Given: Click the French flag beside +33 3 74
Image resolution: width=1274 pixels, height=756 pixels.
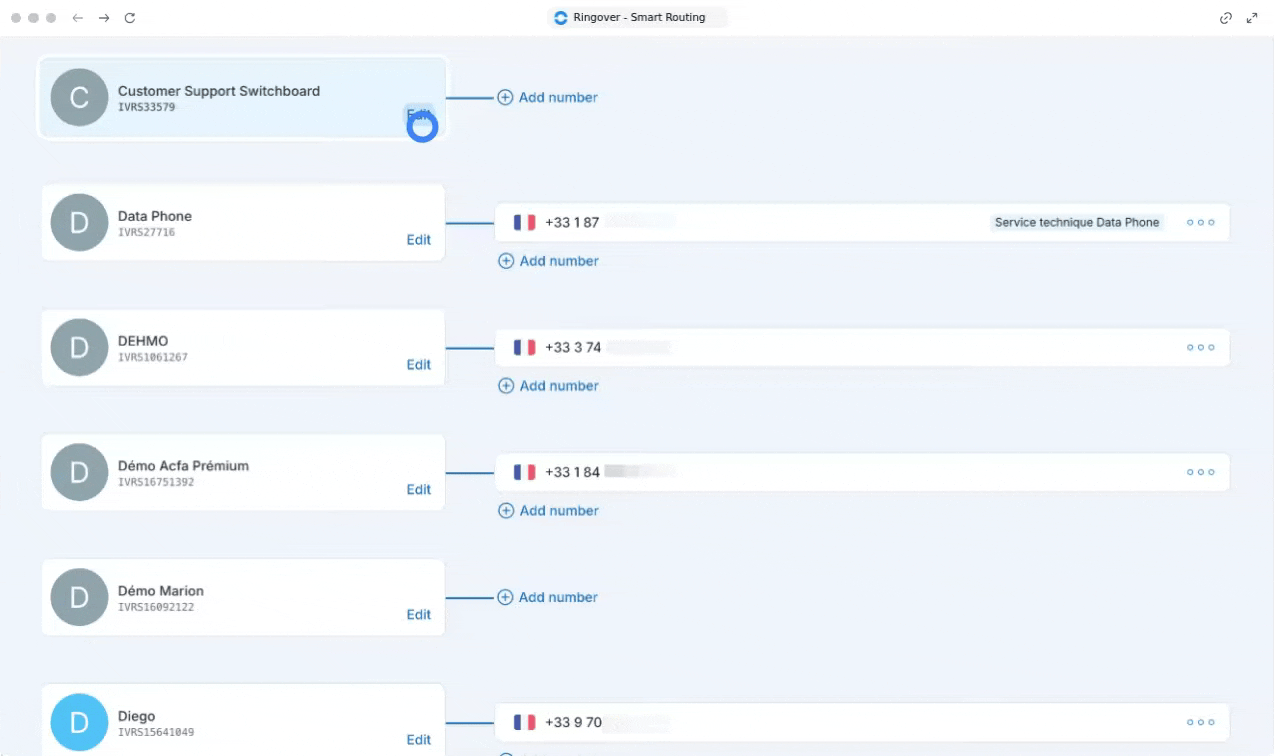Looking at the screenshot, I should tap(524, 347).
